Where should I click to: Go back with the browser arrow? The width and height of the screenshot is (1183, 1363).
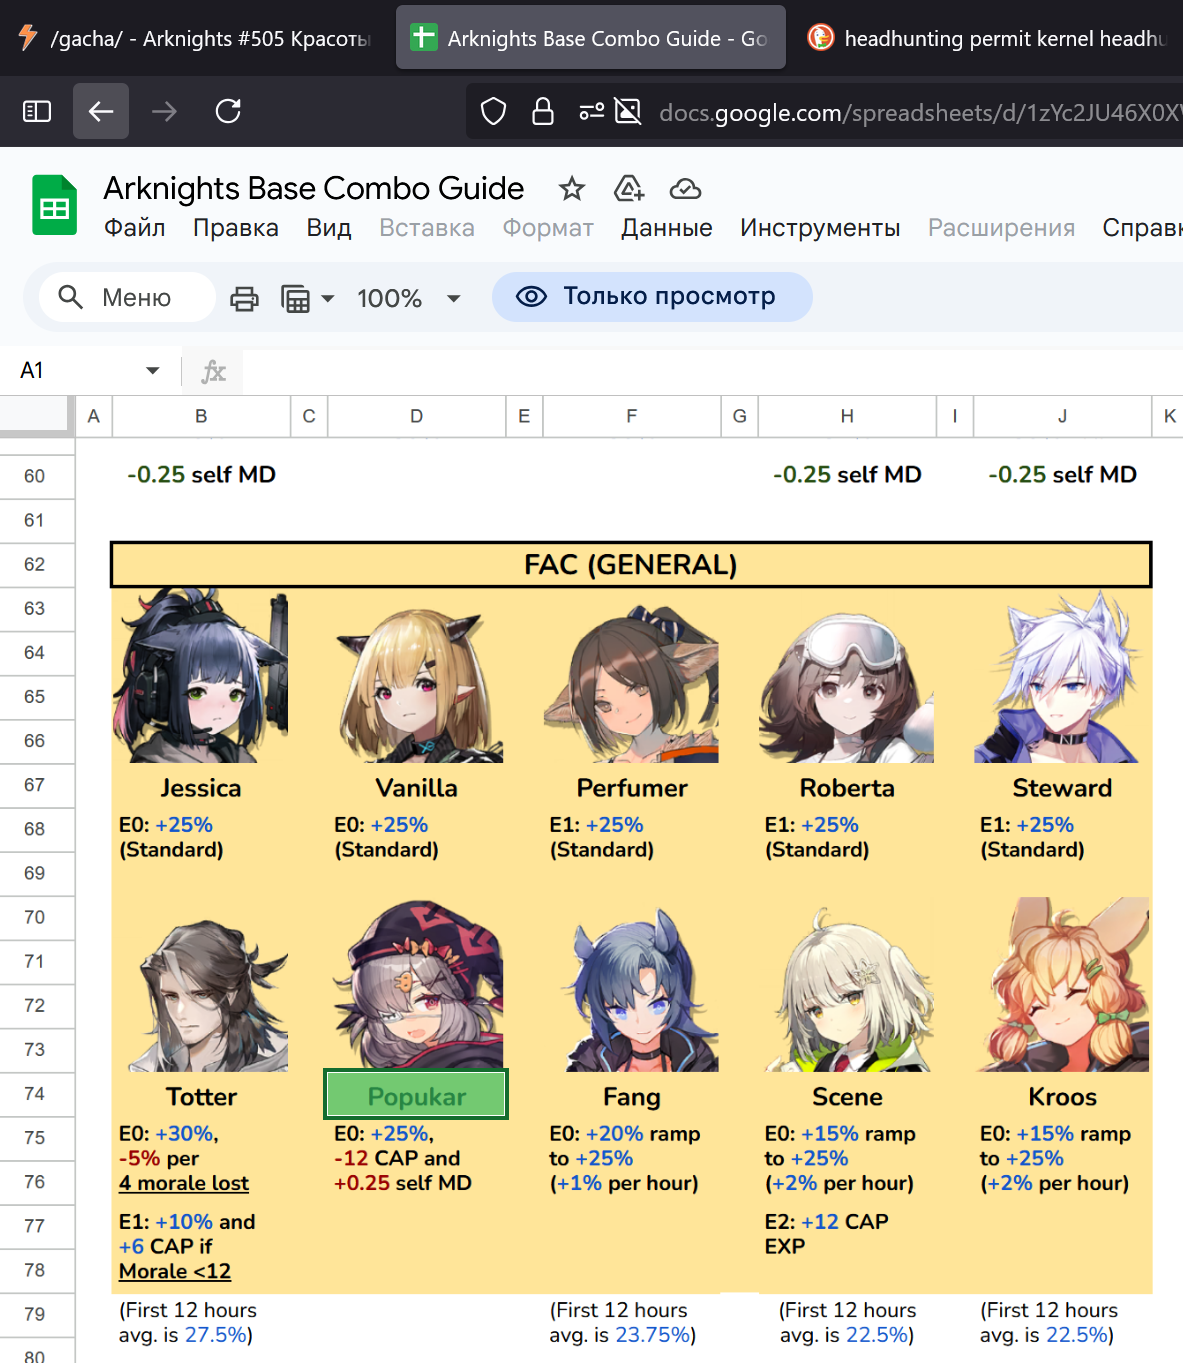tap(101, 111)
